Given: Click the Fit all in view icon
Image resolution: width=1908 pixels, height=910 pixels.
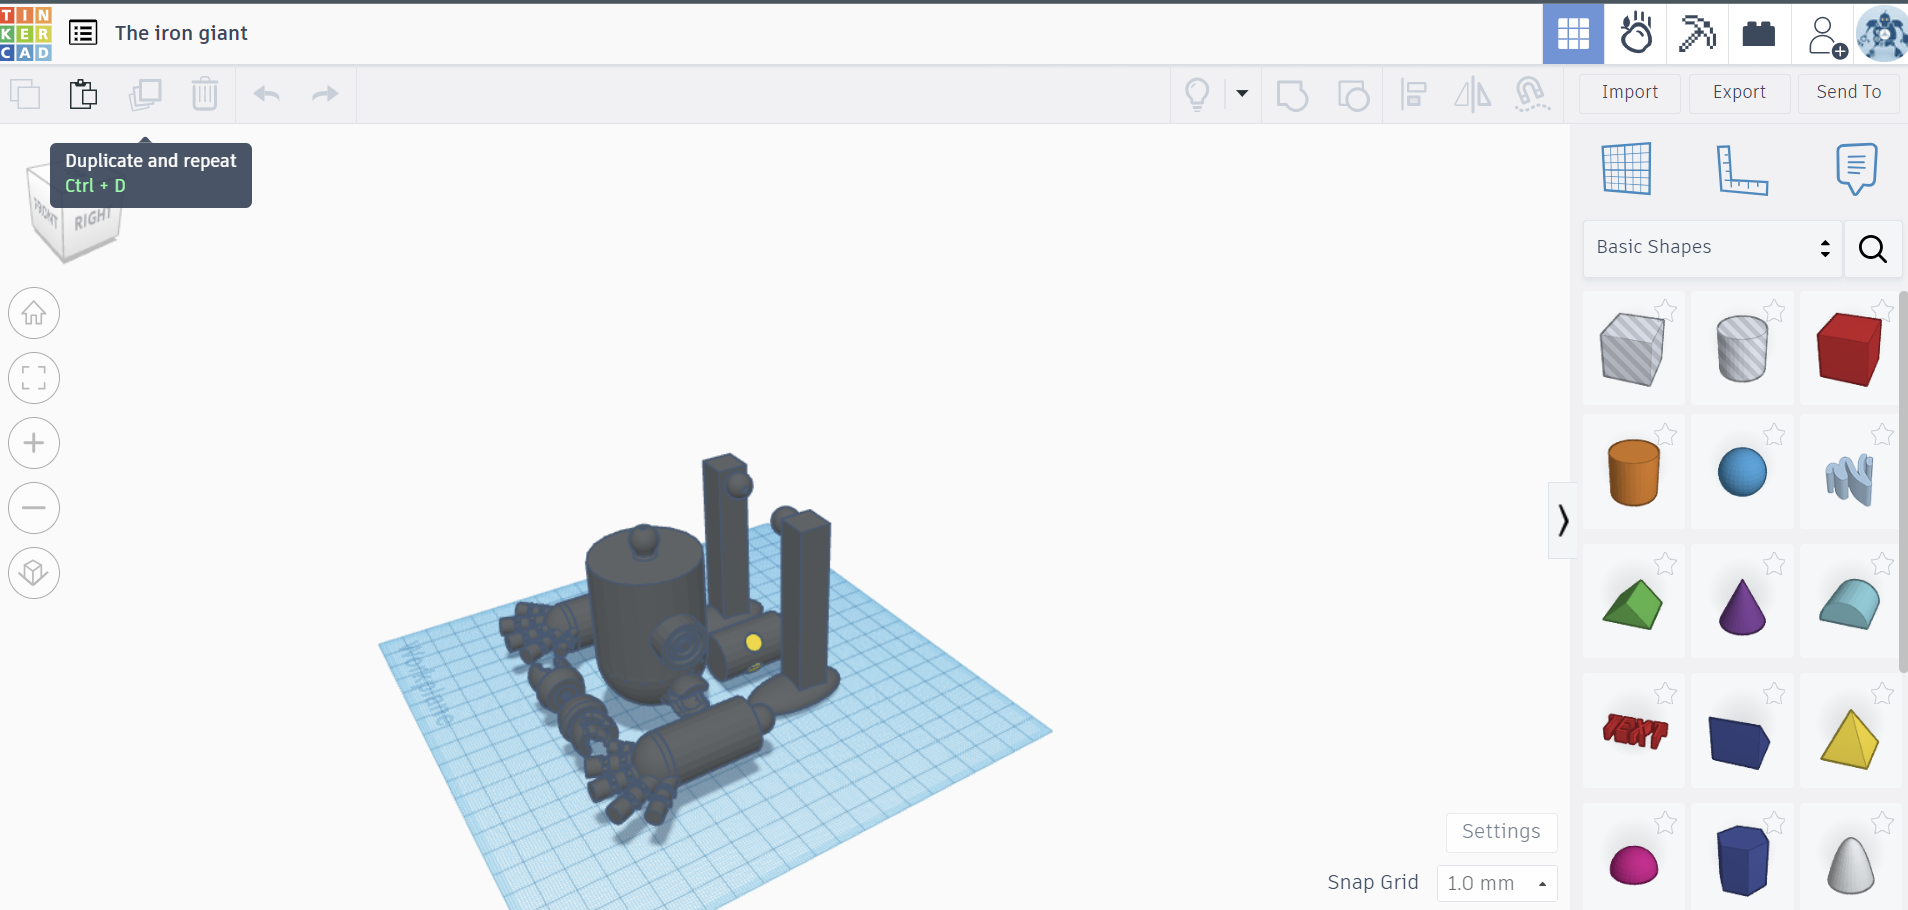Looking at the screenshot, I should 34,379.
